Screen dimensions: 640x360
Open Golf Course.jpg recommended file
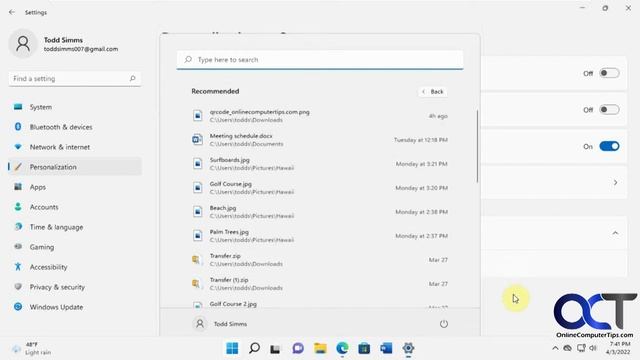(320, 188)
